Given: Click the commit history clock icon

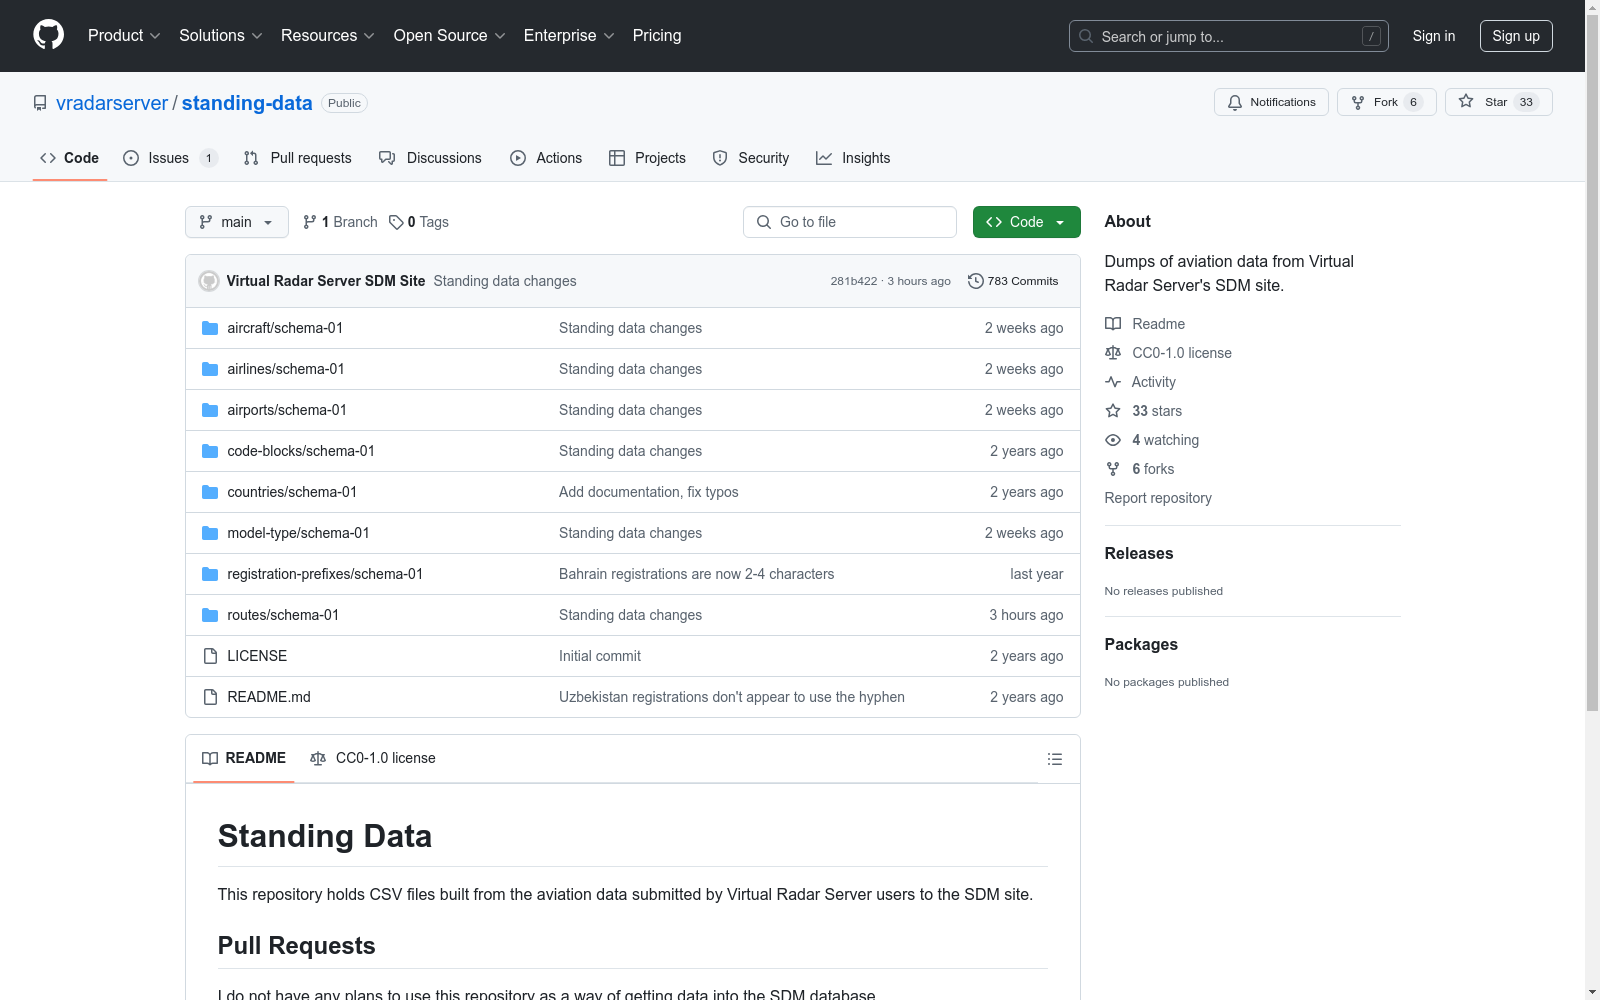Looking at the screenshot, I should 976,281.
